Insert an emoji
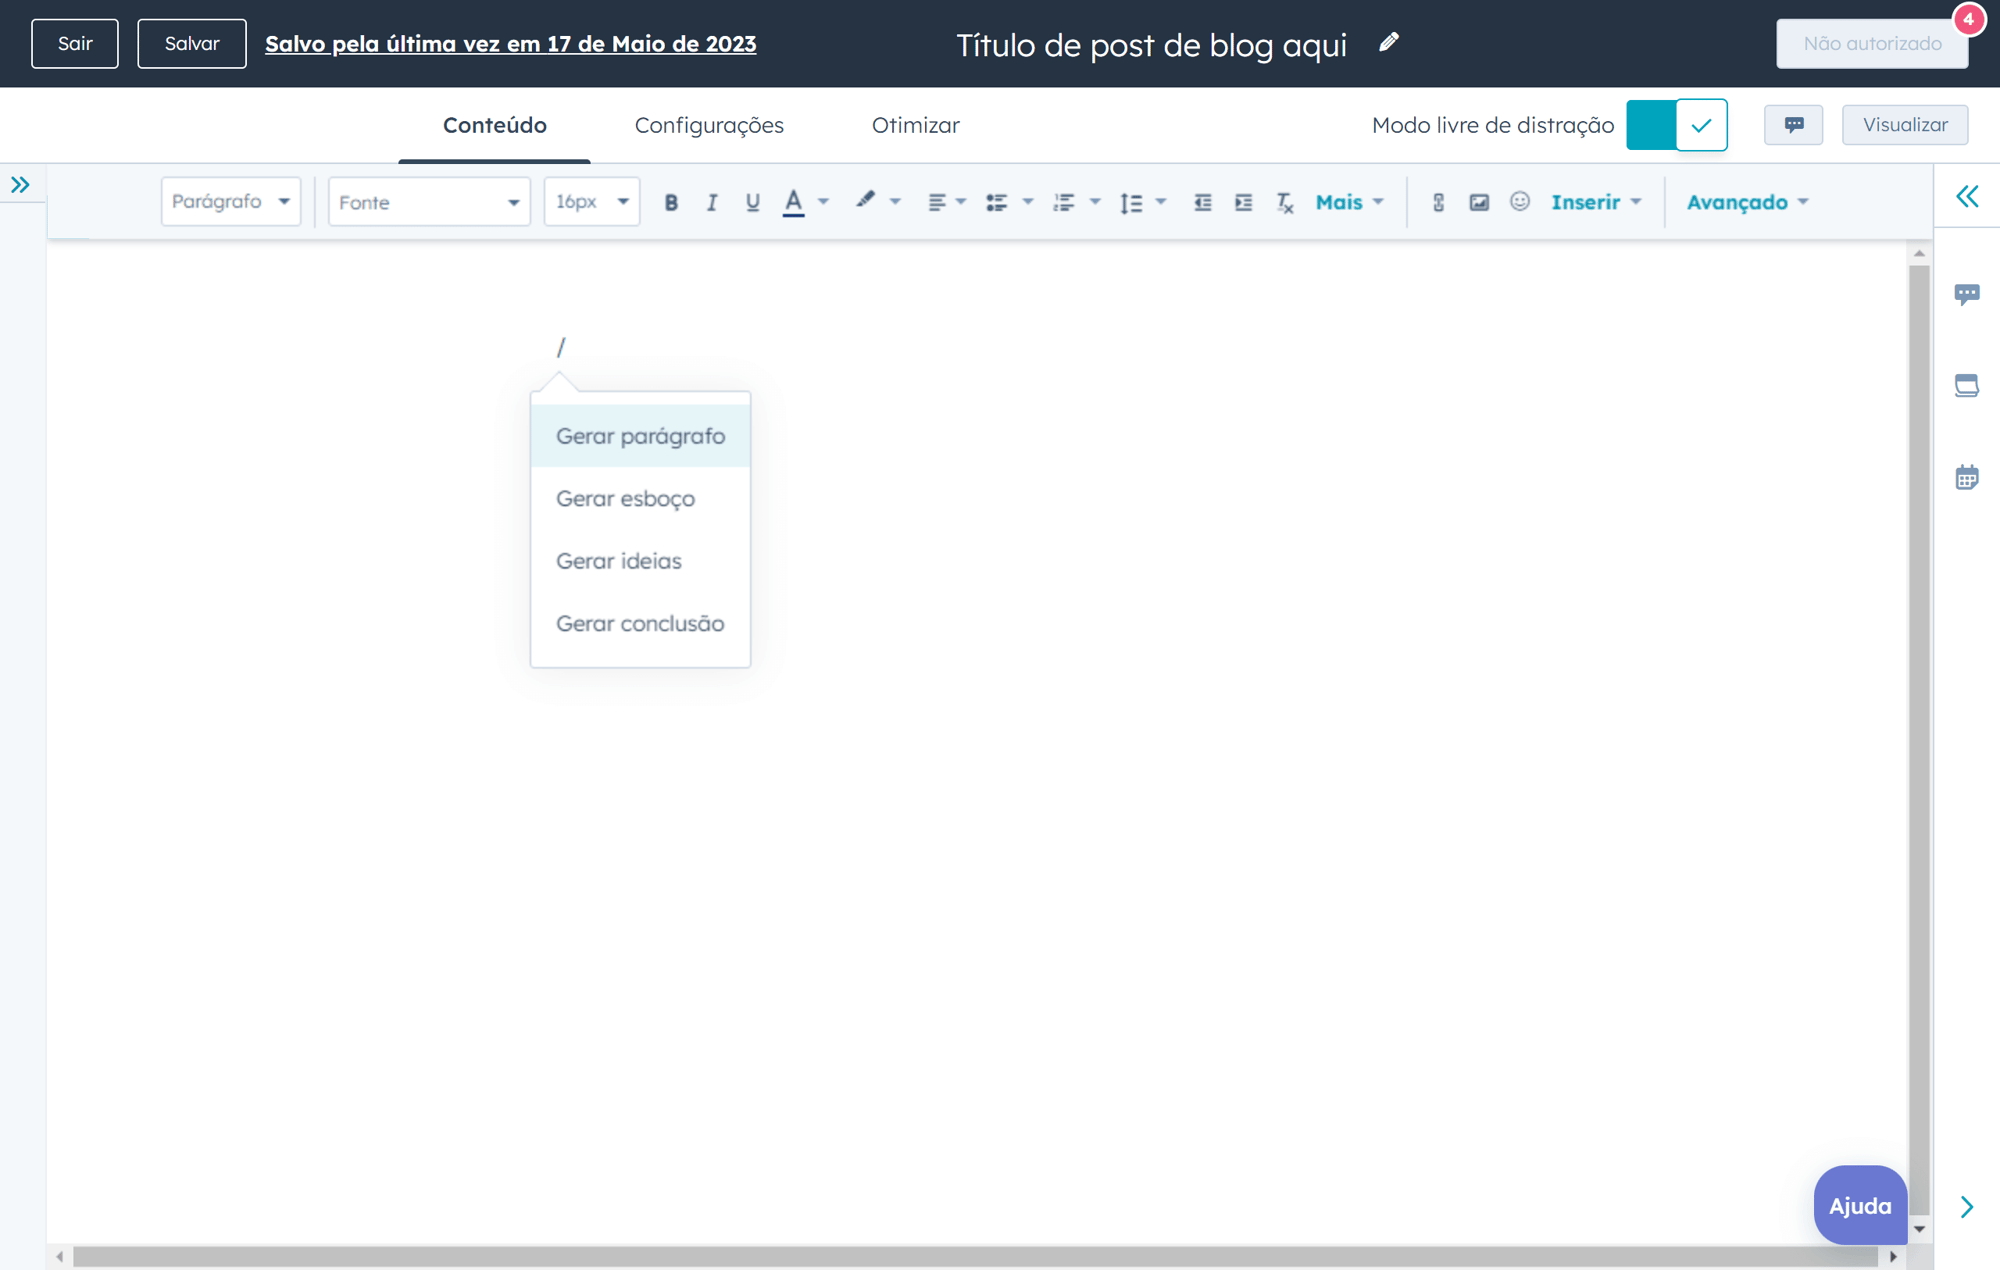2000x1270 pixels. tap(1520, 202)
